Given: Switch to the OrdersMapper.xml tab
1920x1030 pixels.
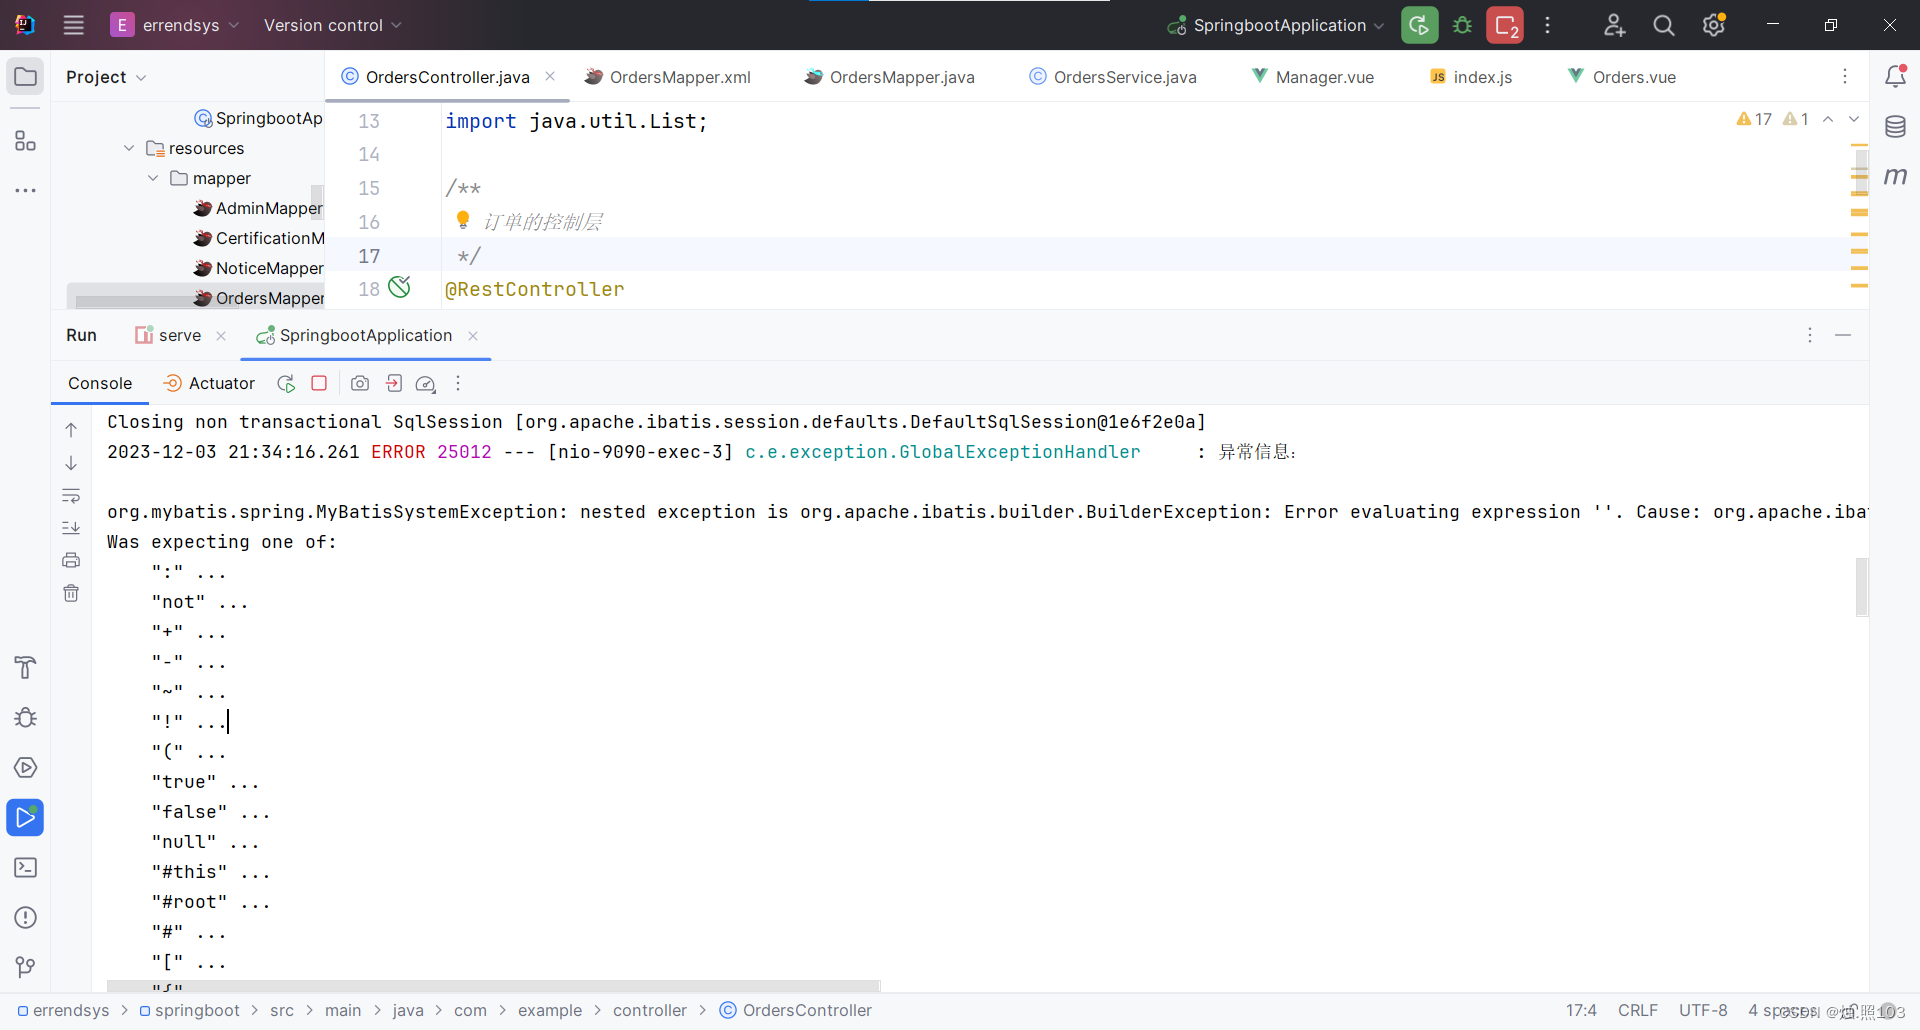Looking at the screenshot, I should (x=680, y=76).
